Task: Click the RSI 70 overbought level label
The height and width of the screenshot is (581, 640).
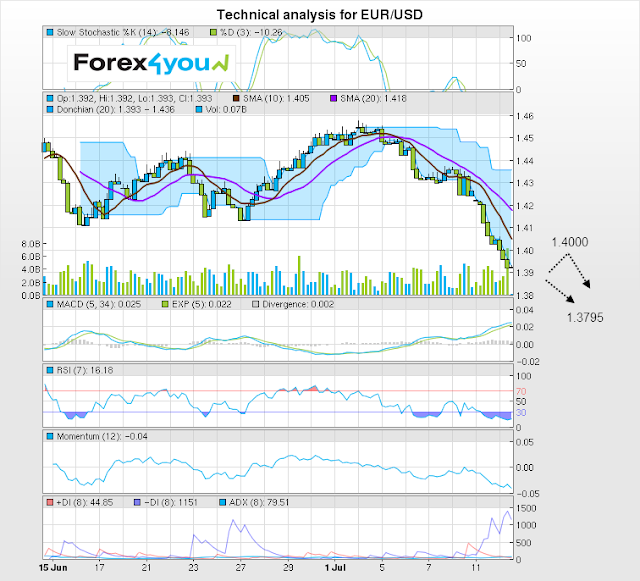Action: click(521, 392)
